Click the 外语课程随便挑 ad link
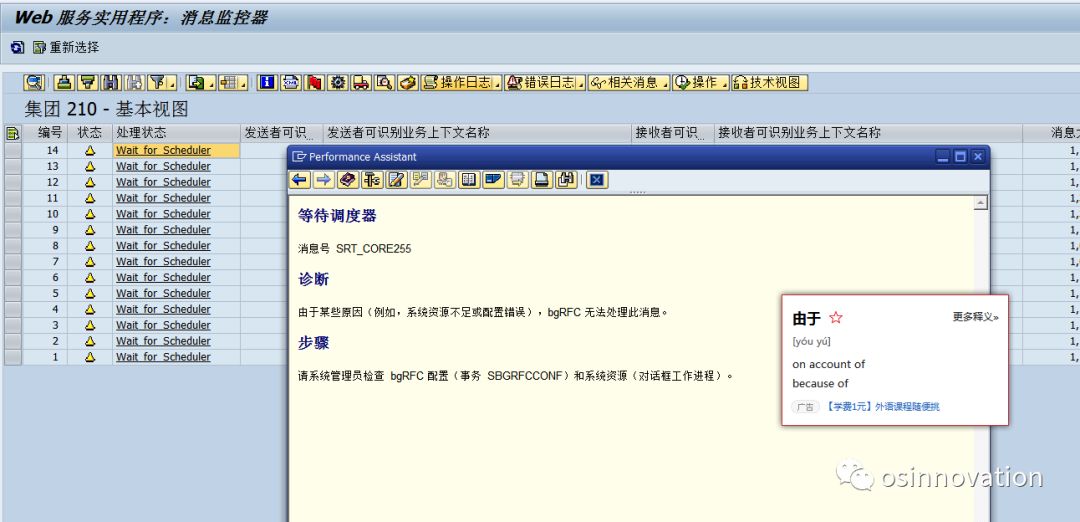 [x=907, y=406]
